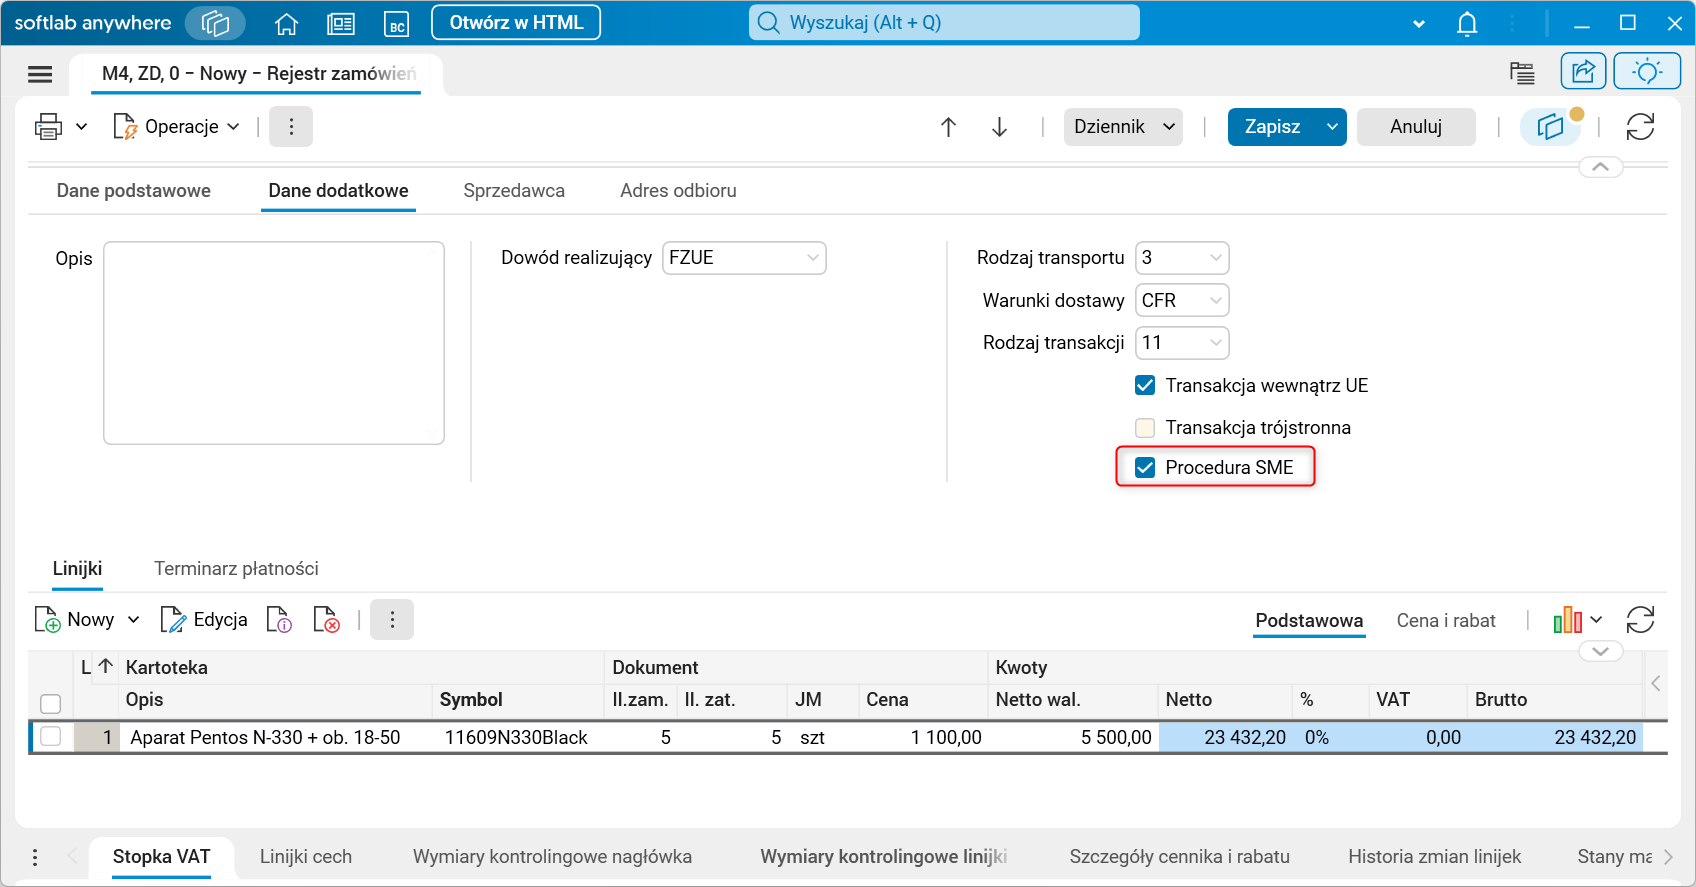
Task: Open Historia zmian linijek tab
Action: 1434,857
